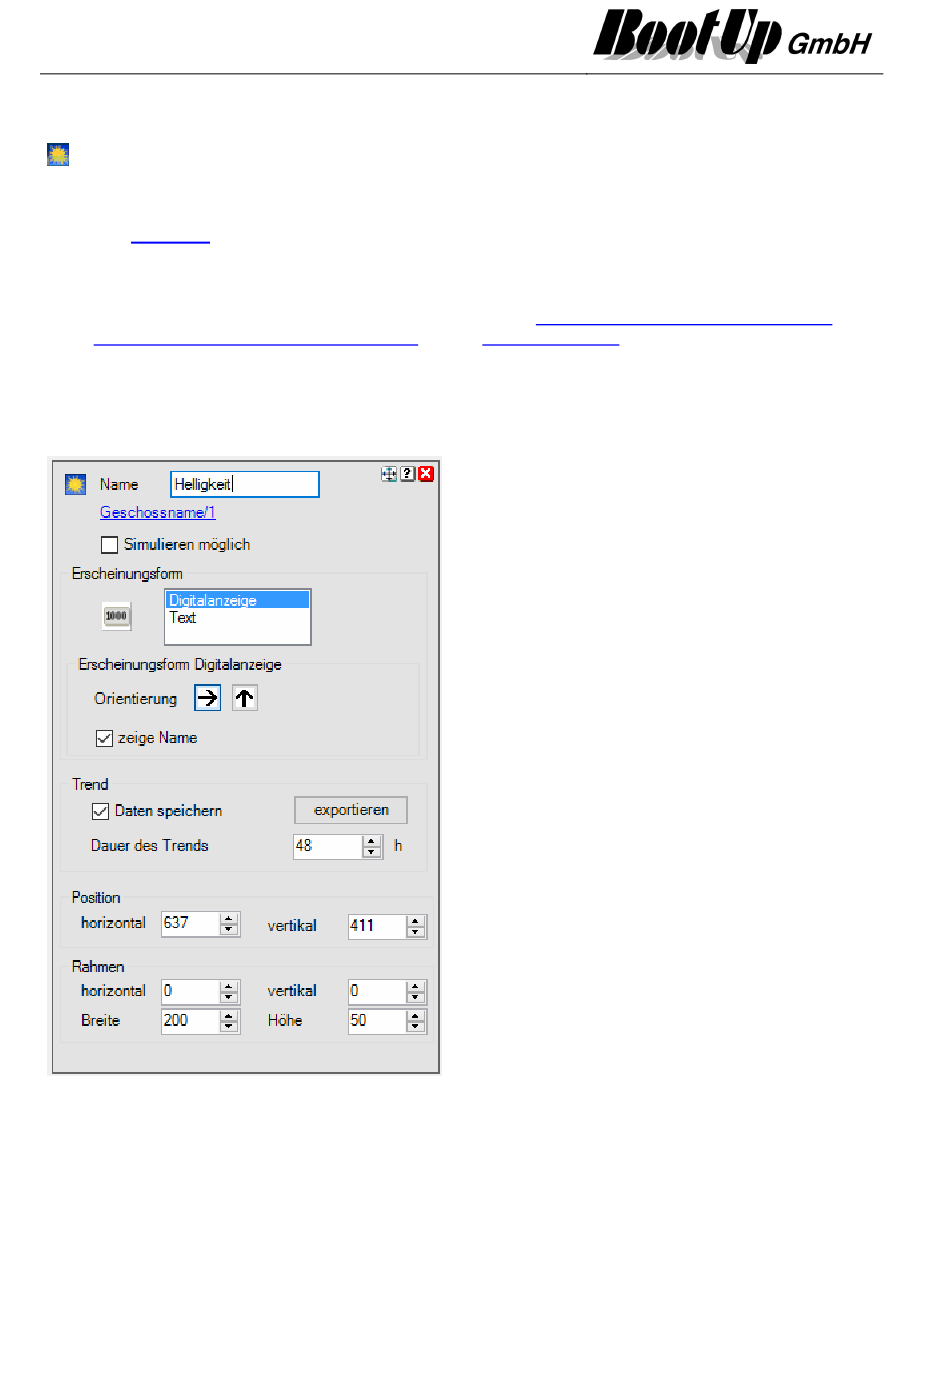
Task: Click the exportieren button
Action: 351,810
